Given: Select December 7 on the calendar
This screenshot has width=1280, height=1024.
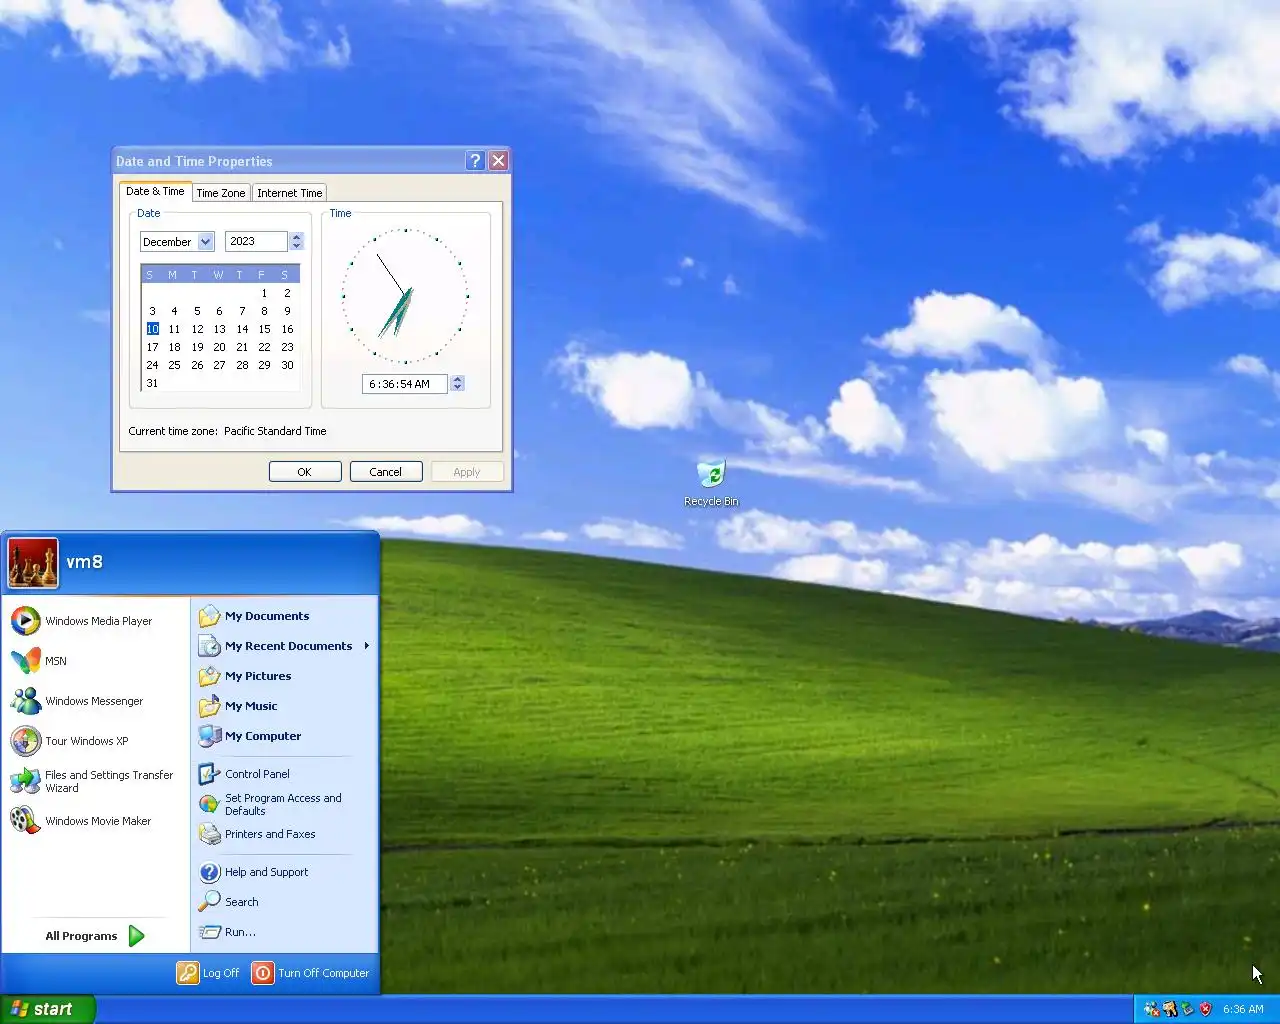Looking at the screenshot, I should click(242, 311).
